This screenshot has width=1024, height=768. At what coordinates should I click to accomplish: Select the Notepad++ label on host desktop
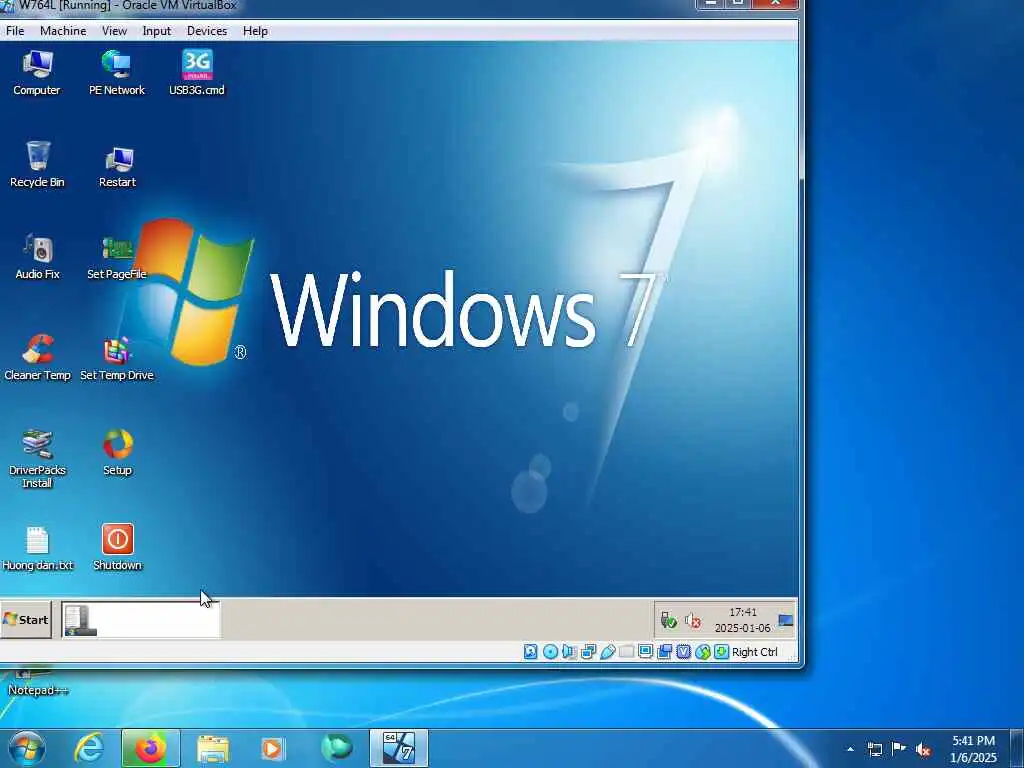coord(38,690)
